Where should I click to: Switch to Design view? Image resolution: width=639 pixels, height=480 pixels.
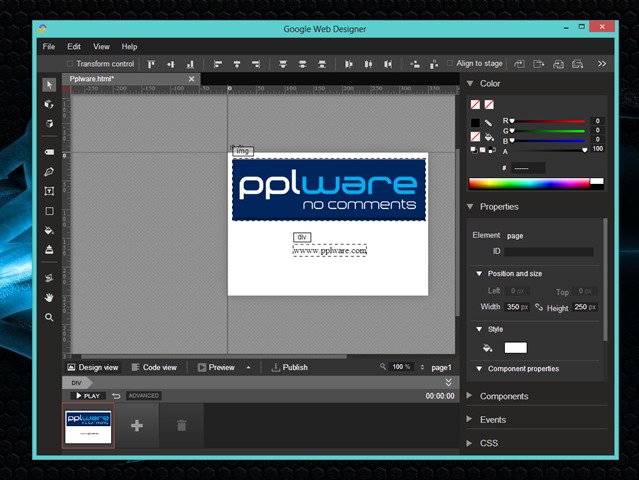(x=93, y=367)
